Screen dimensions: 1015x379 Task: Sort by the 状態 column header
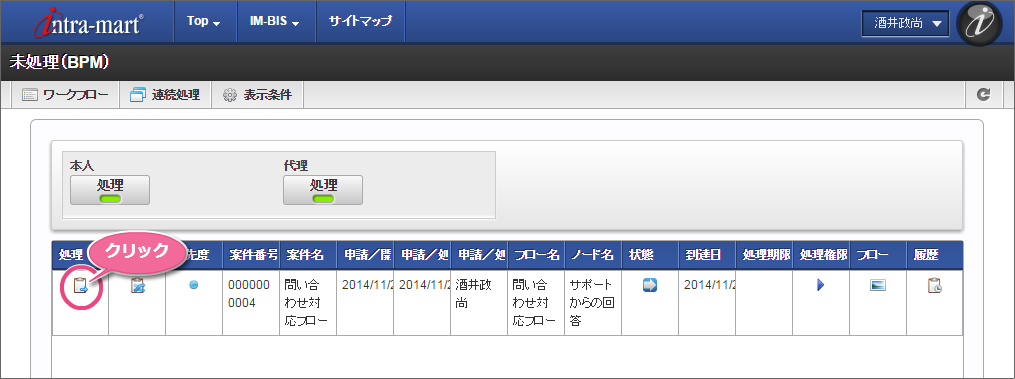pos(650,255)
